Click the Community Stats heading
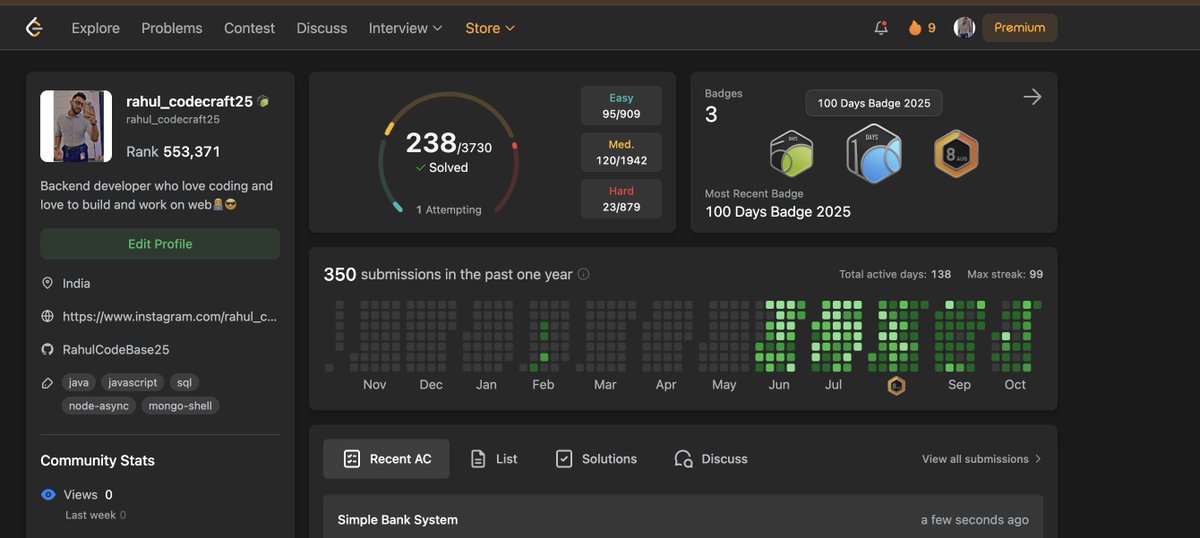 click(x=97, y=461)
